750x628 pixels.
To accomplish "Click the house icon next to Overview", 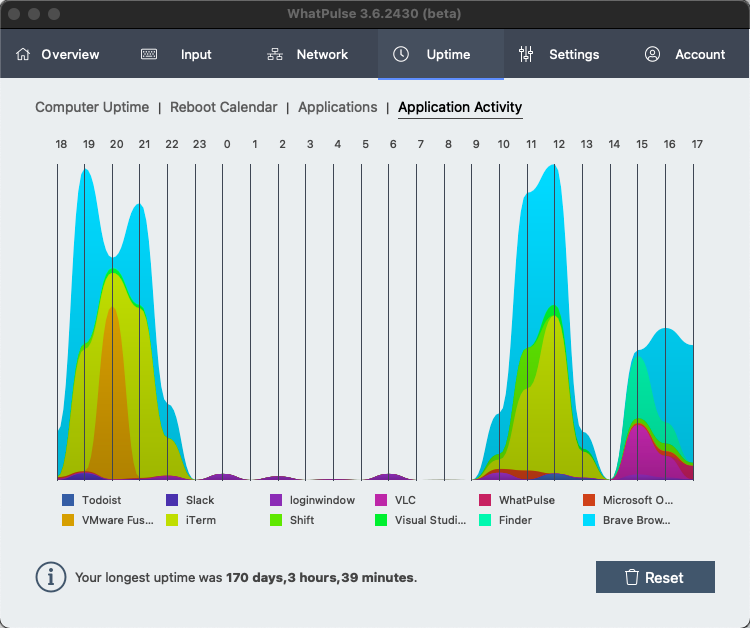I will tap(23, 54).
